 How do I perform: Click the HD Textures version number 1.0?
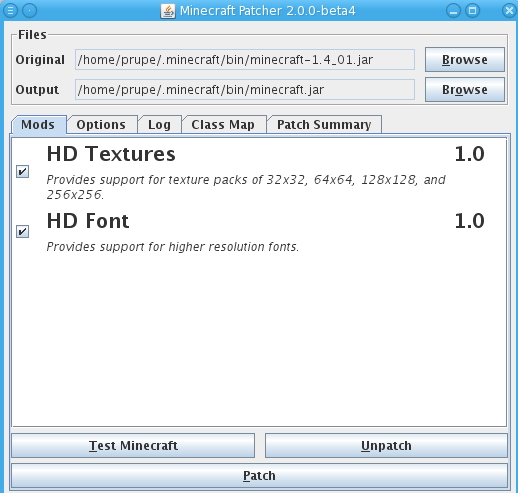point(469,154)
